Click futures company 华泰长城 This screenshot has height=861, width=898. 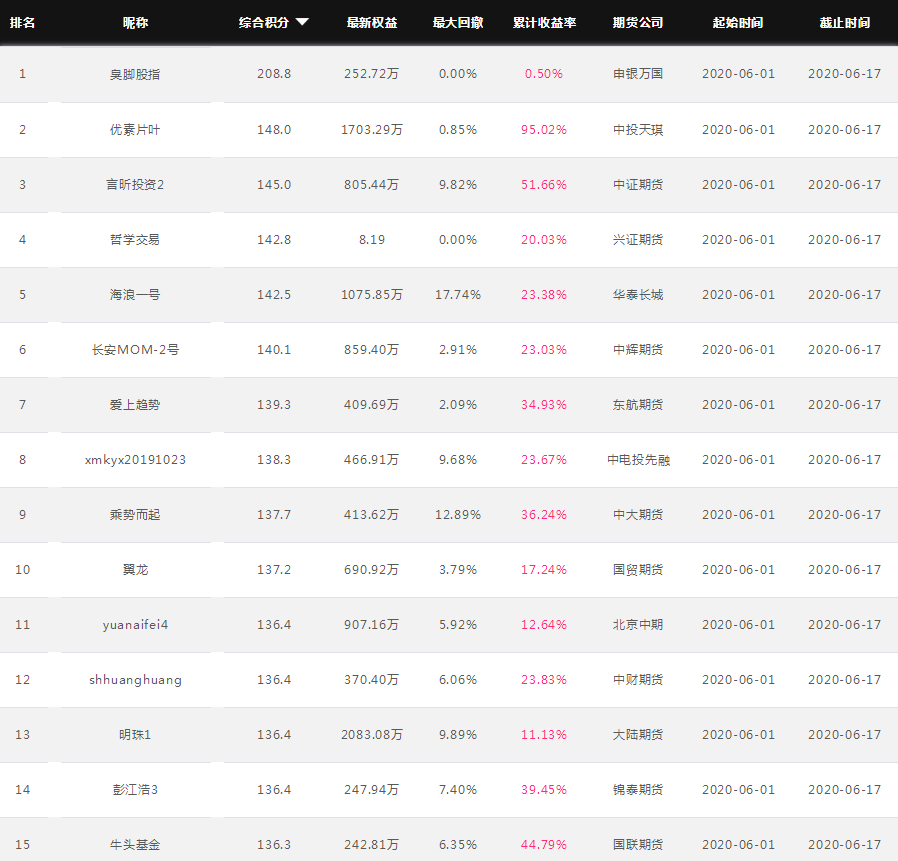(x=638, y=294)
